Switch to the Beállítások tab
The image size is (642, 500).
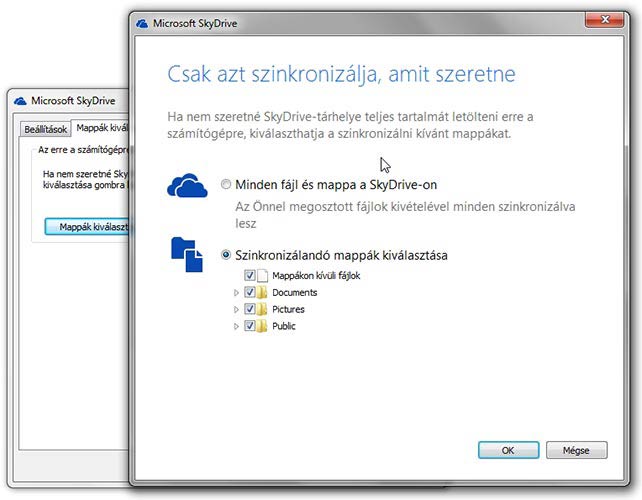click(44, 128)
